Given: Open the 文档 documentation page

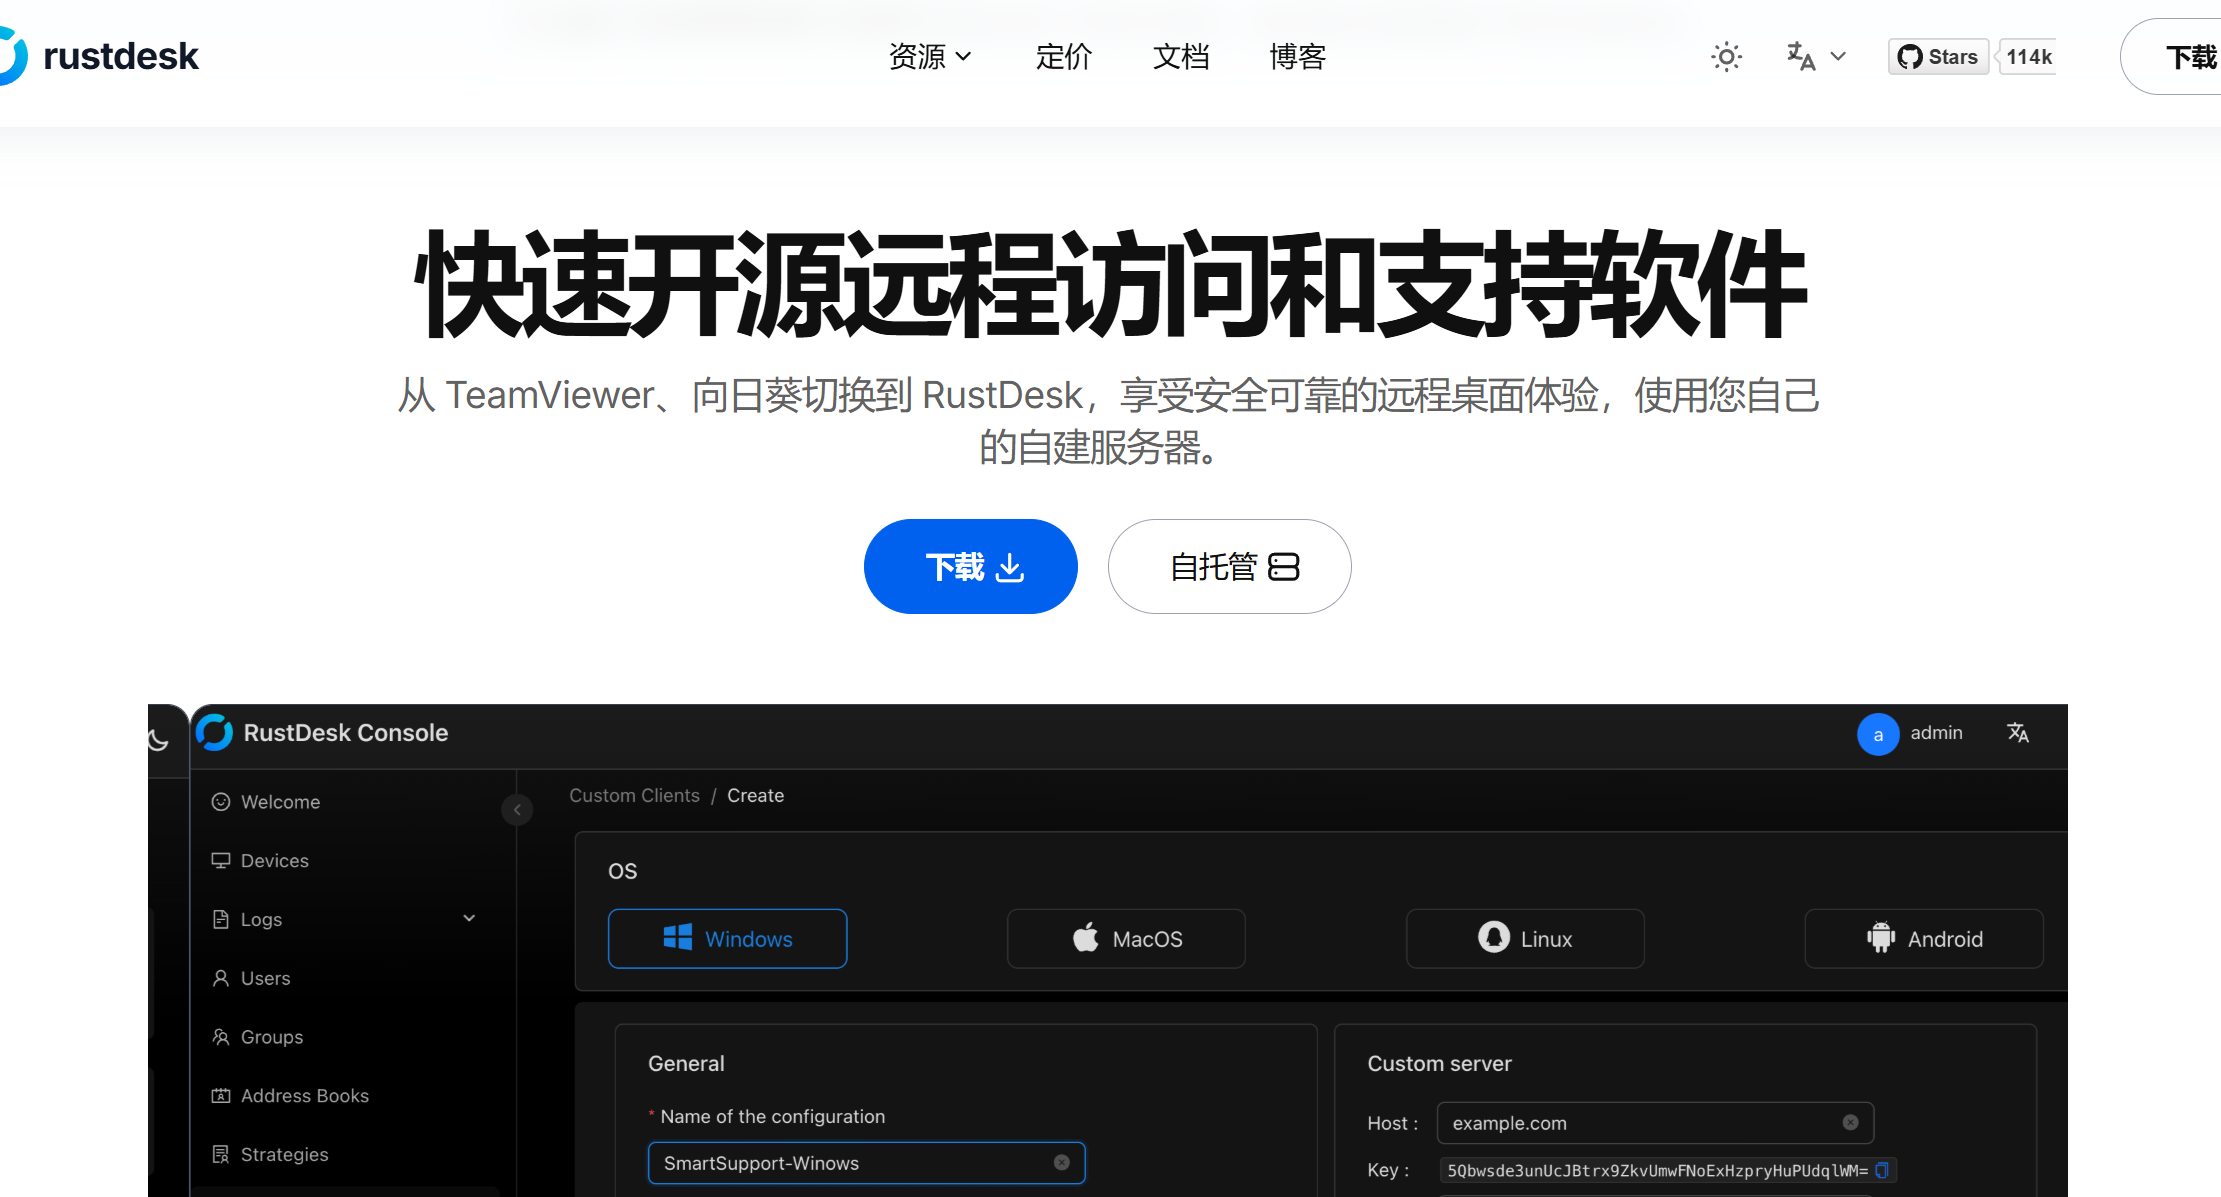Looking at the screenshot, I should pos(1181,57).
